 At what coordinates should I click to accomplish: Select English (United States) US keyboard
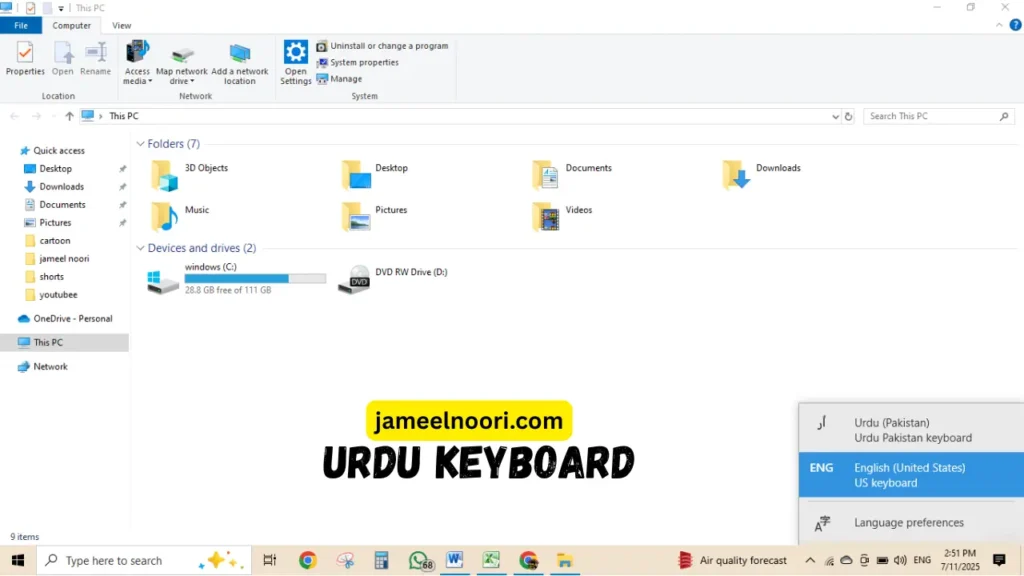tap(911, 475)
